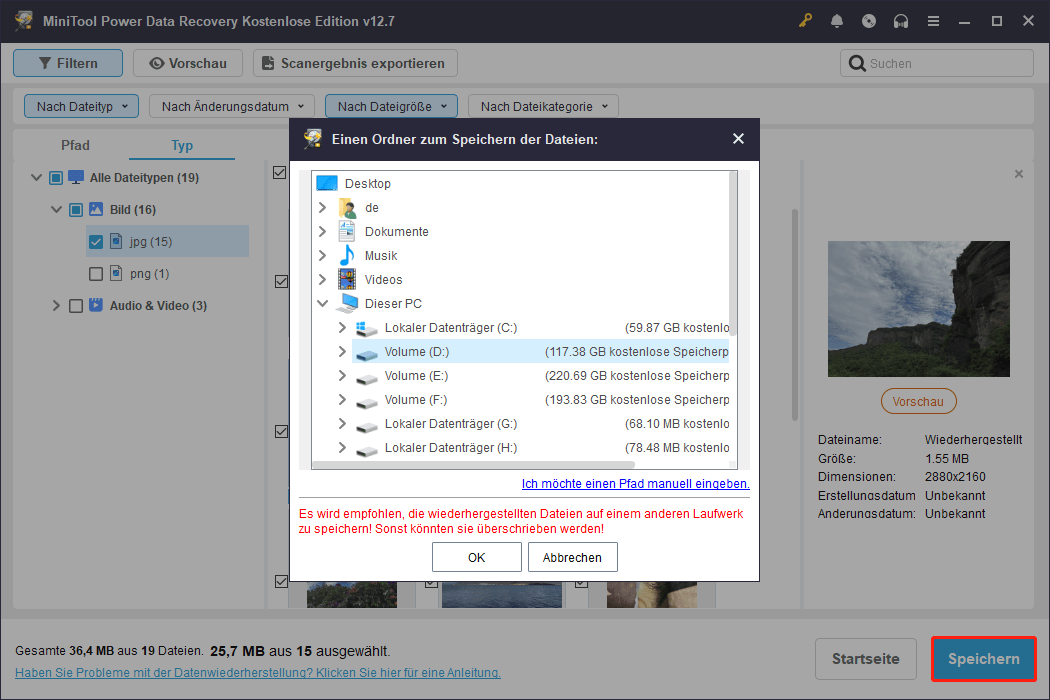Click the jpg file type icon
This screenshot has height=700, width=1050.
tap(116, 241)
